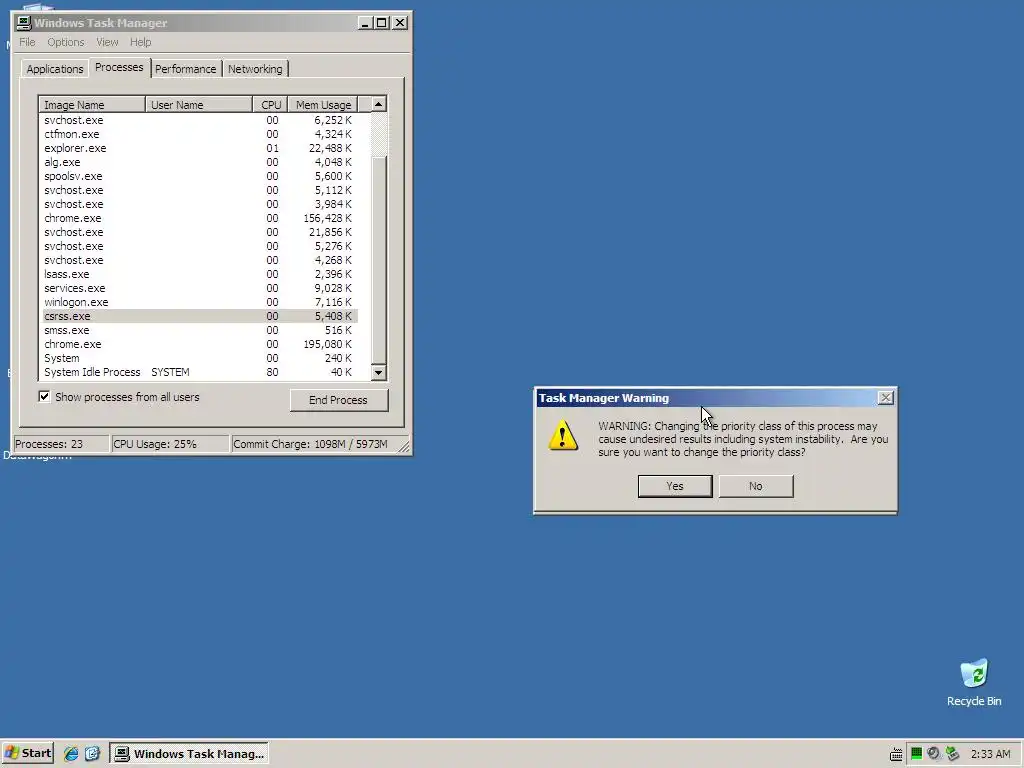This screenshot has height=768, width=1024.
Task: Click the warning triangle icon in the dialog
Action: (563, 435)
